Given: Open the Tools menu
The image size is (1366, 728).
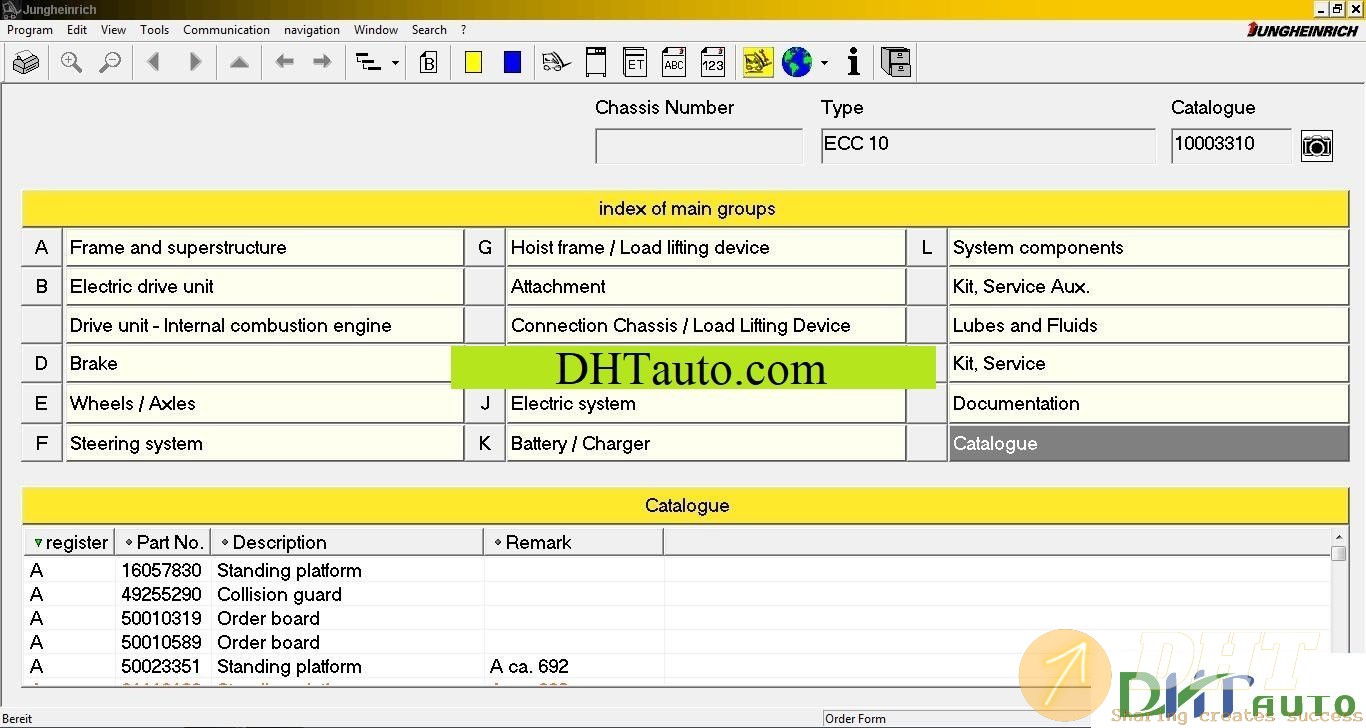Looking at the screenshot, I should [x=155, y=30].
